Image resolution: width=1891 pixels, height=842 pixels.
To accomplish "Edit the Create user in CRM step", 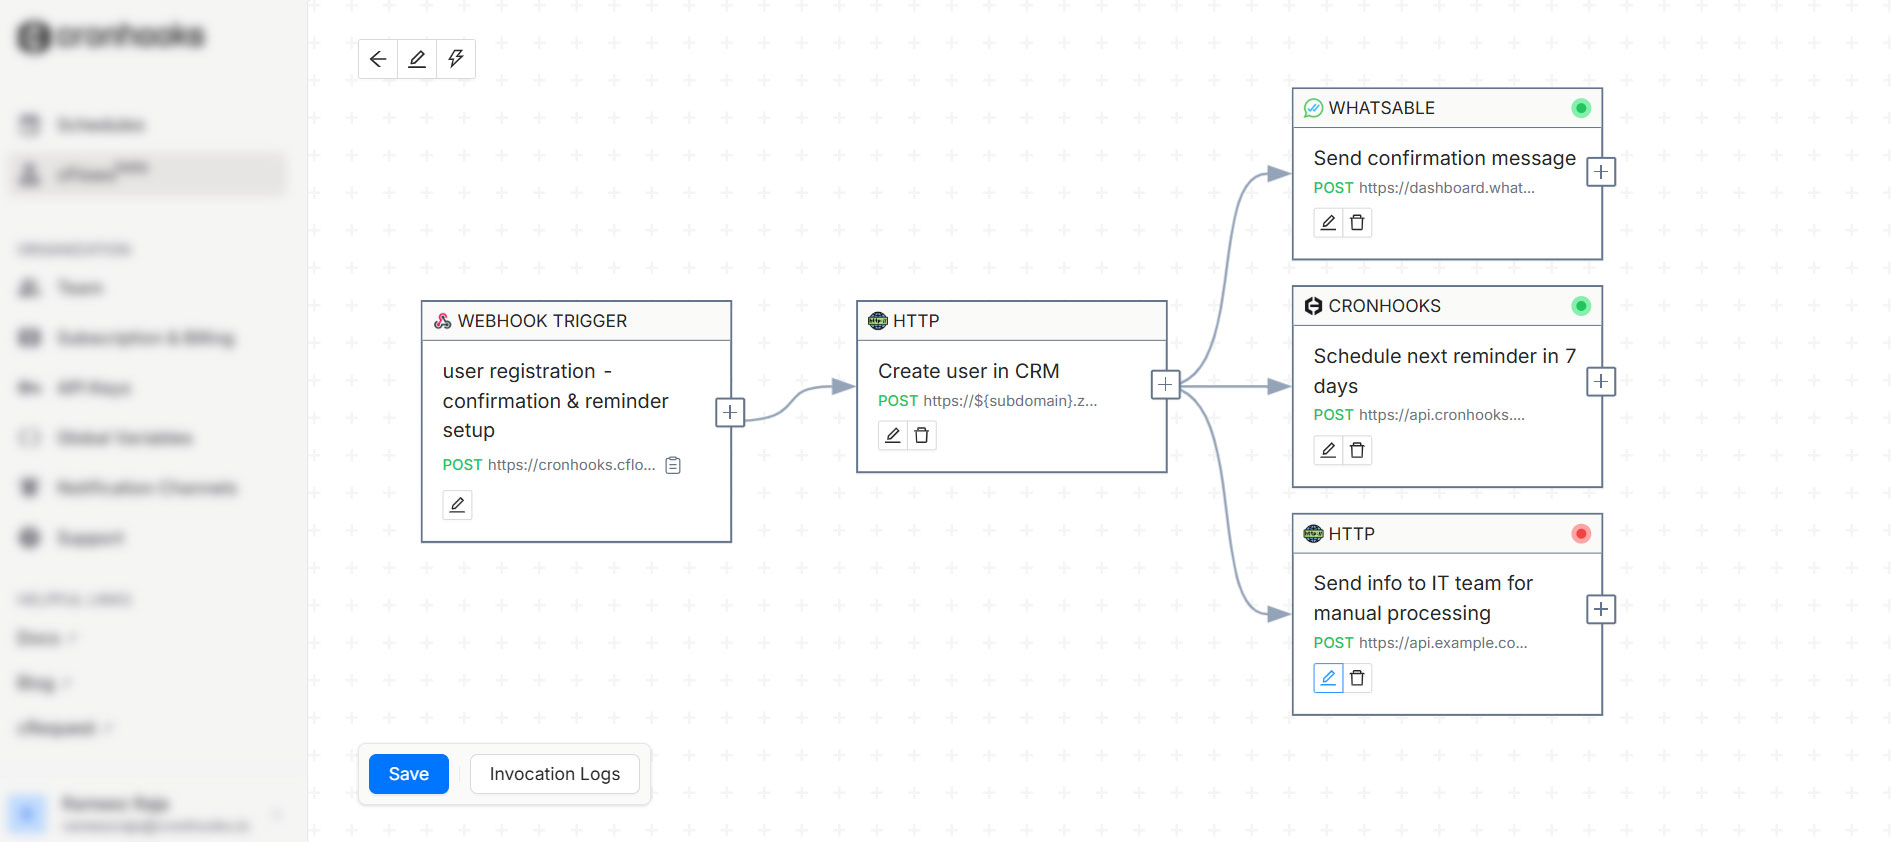I will (893, 436).
